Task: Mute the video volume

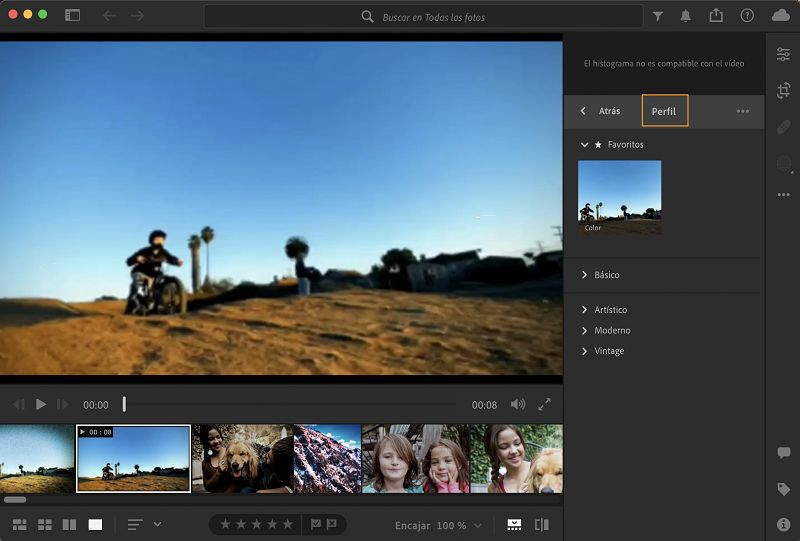Action: coord(518,404)
